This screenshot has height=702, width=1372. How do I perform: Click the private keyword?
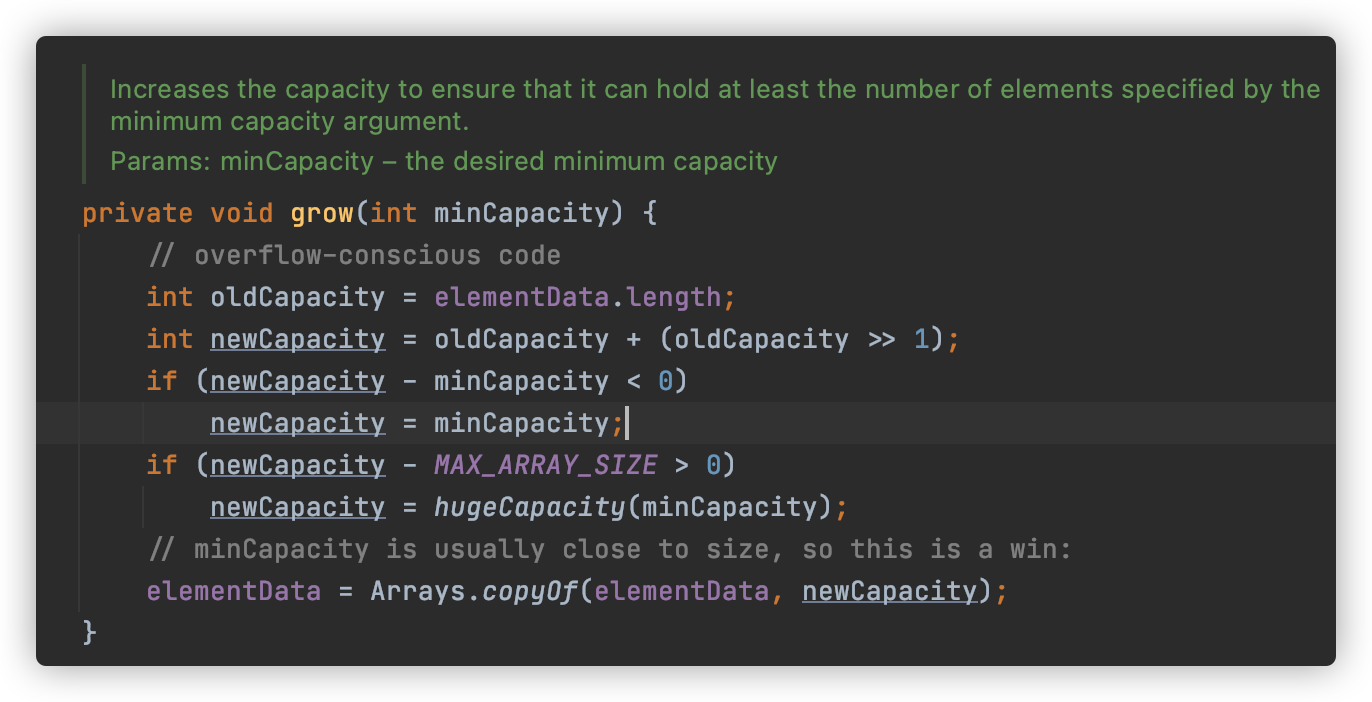pyautogui.click(x=138, y=213)
